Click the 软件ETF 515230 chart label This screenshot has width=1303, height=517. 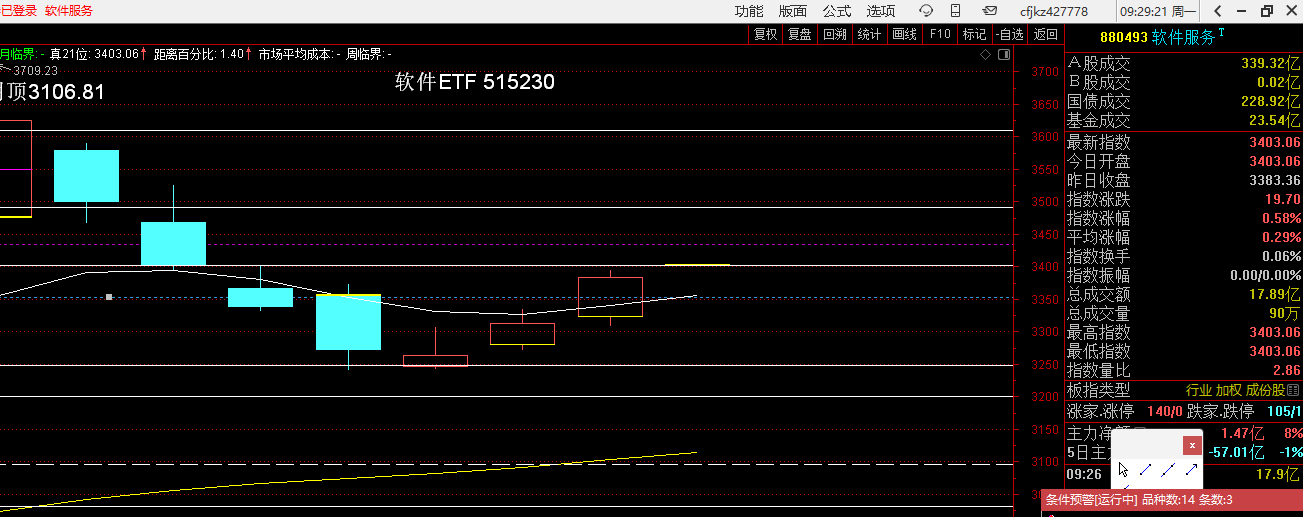475,82
